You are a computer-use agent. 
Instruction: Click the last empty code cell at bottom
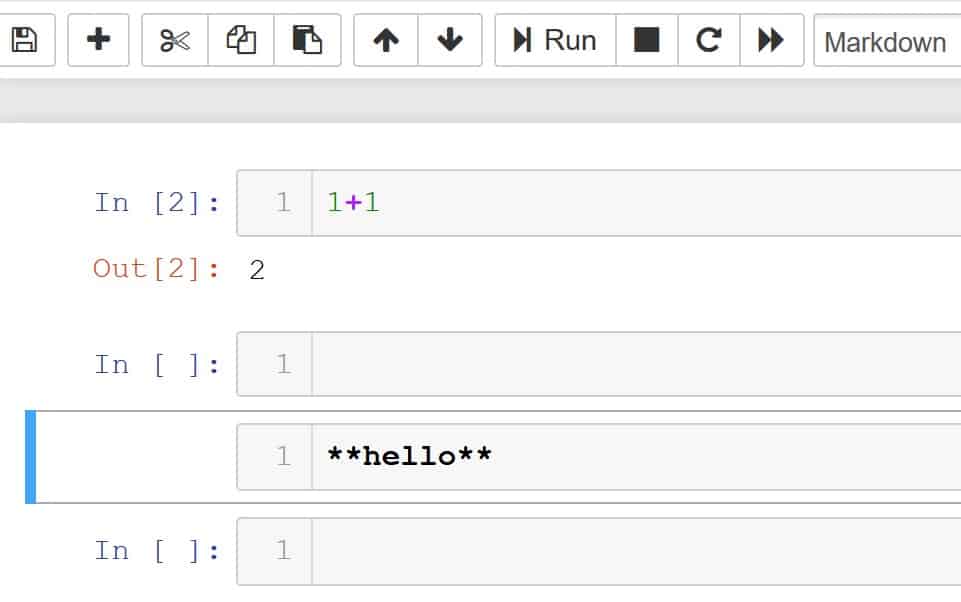tap(636, 551)
